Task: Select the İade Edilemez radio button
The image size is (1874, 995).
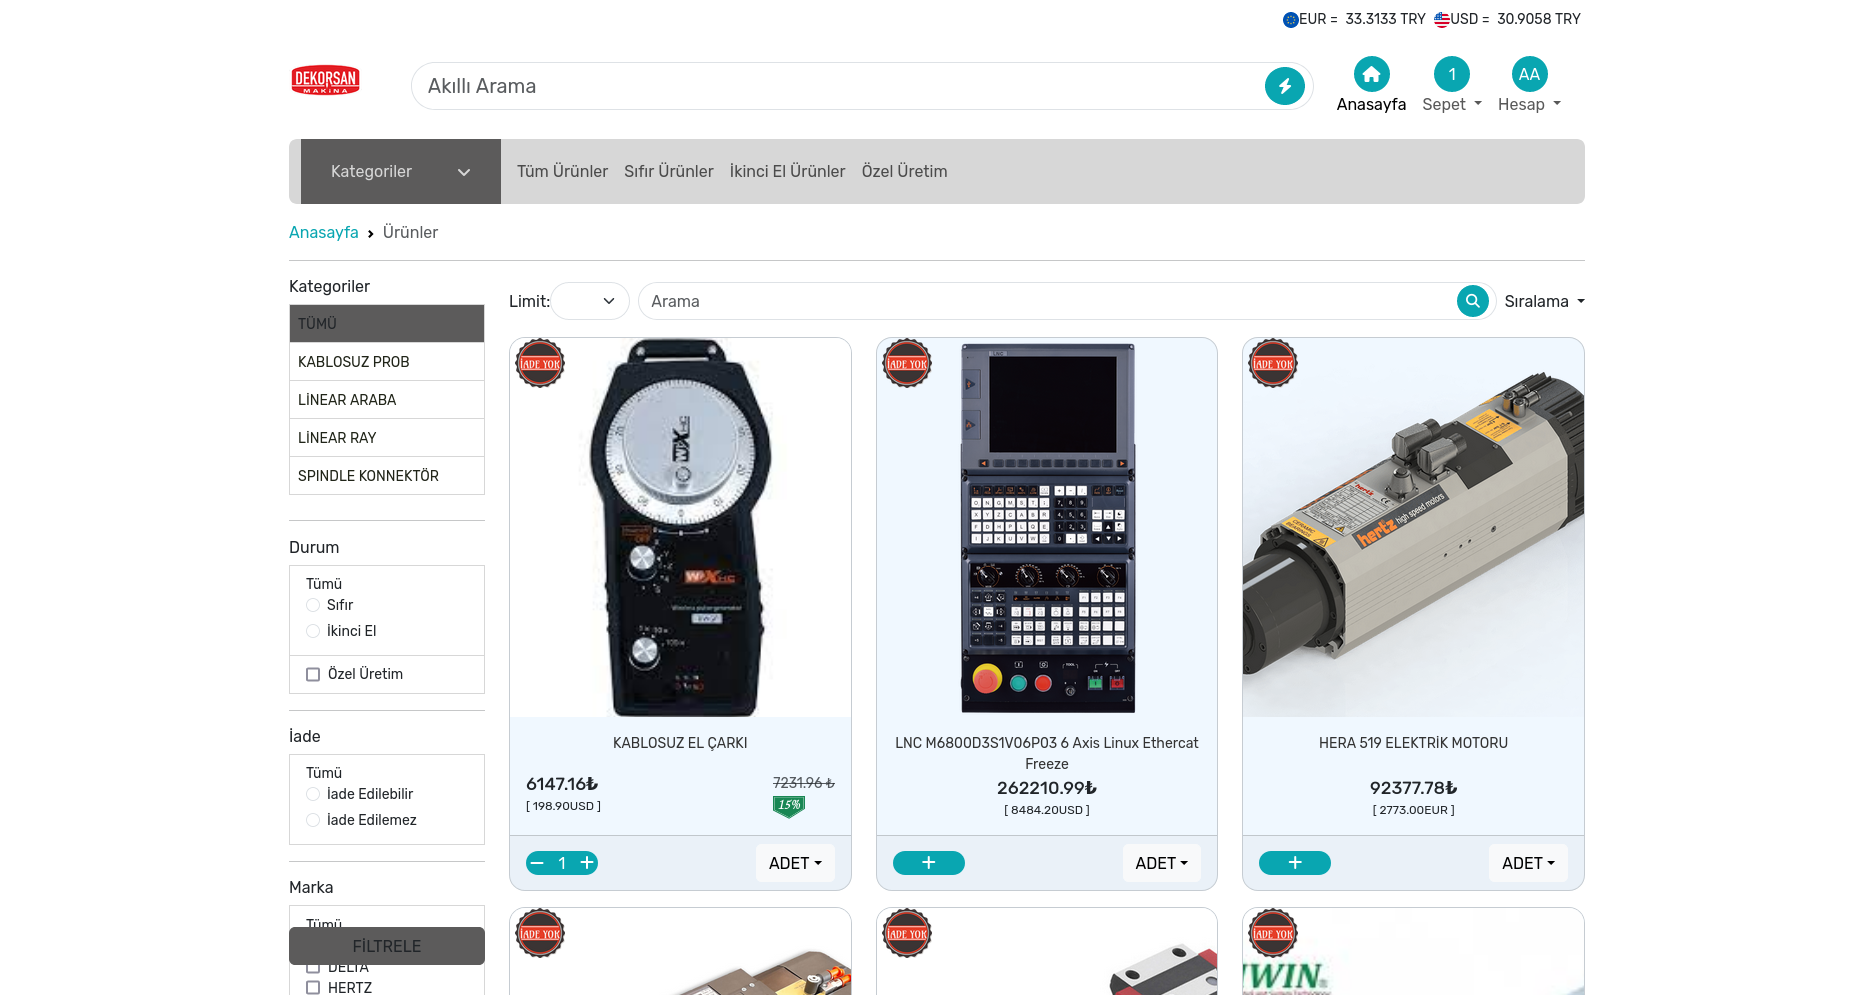Action: (313, 820)
